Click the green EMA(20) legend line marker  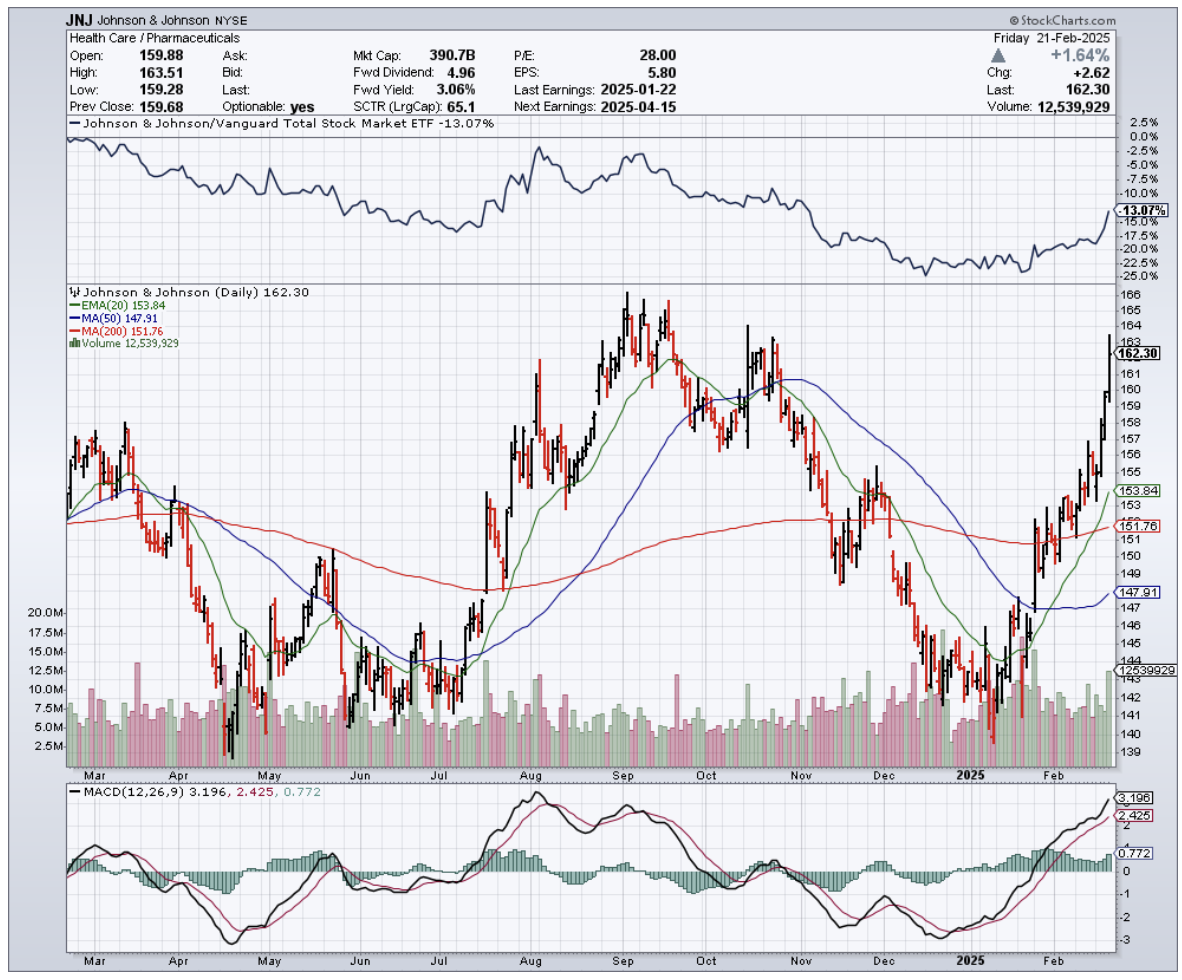pyautogui.click(x=73, y=305)
